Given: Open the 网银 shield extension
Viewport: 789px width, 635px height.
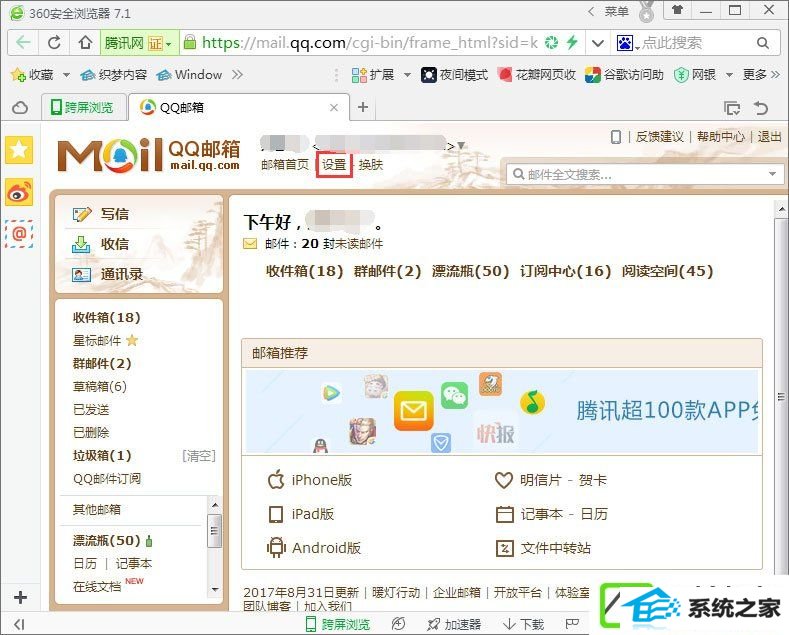Looking at the screenshot, I should 694,75.
